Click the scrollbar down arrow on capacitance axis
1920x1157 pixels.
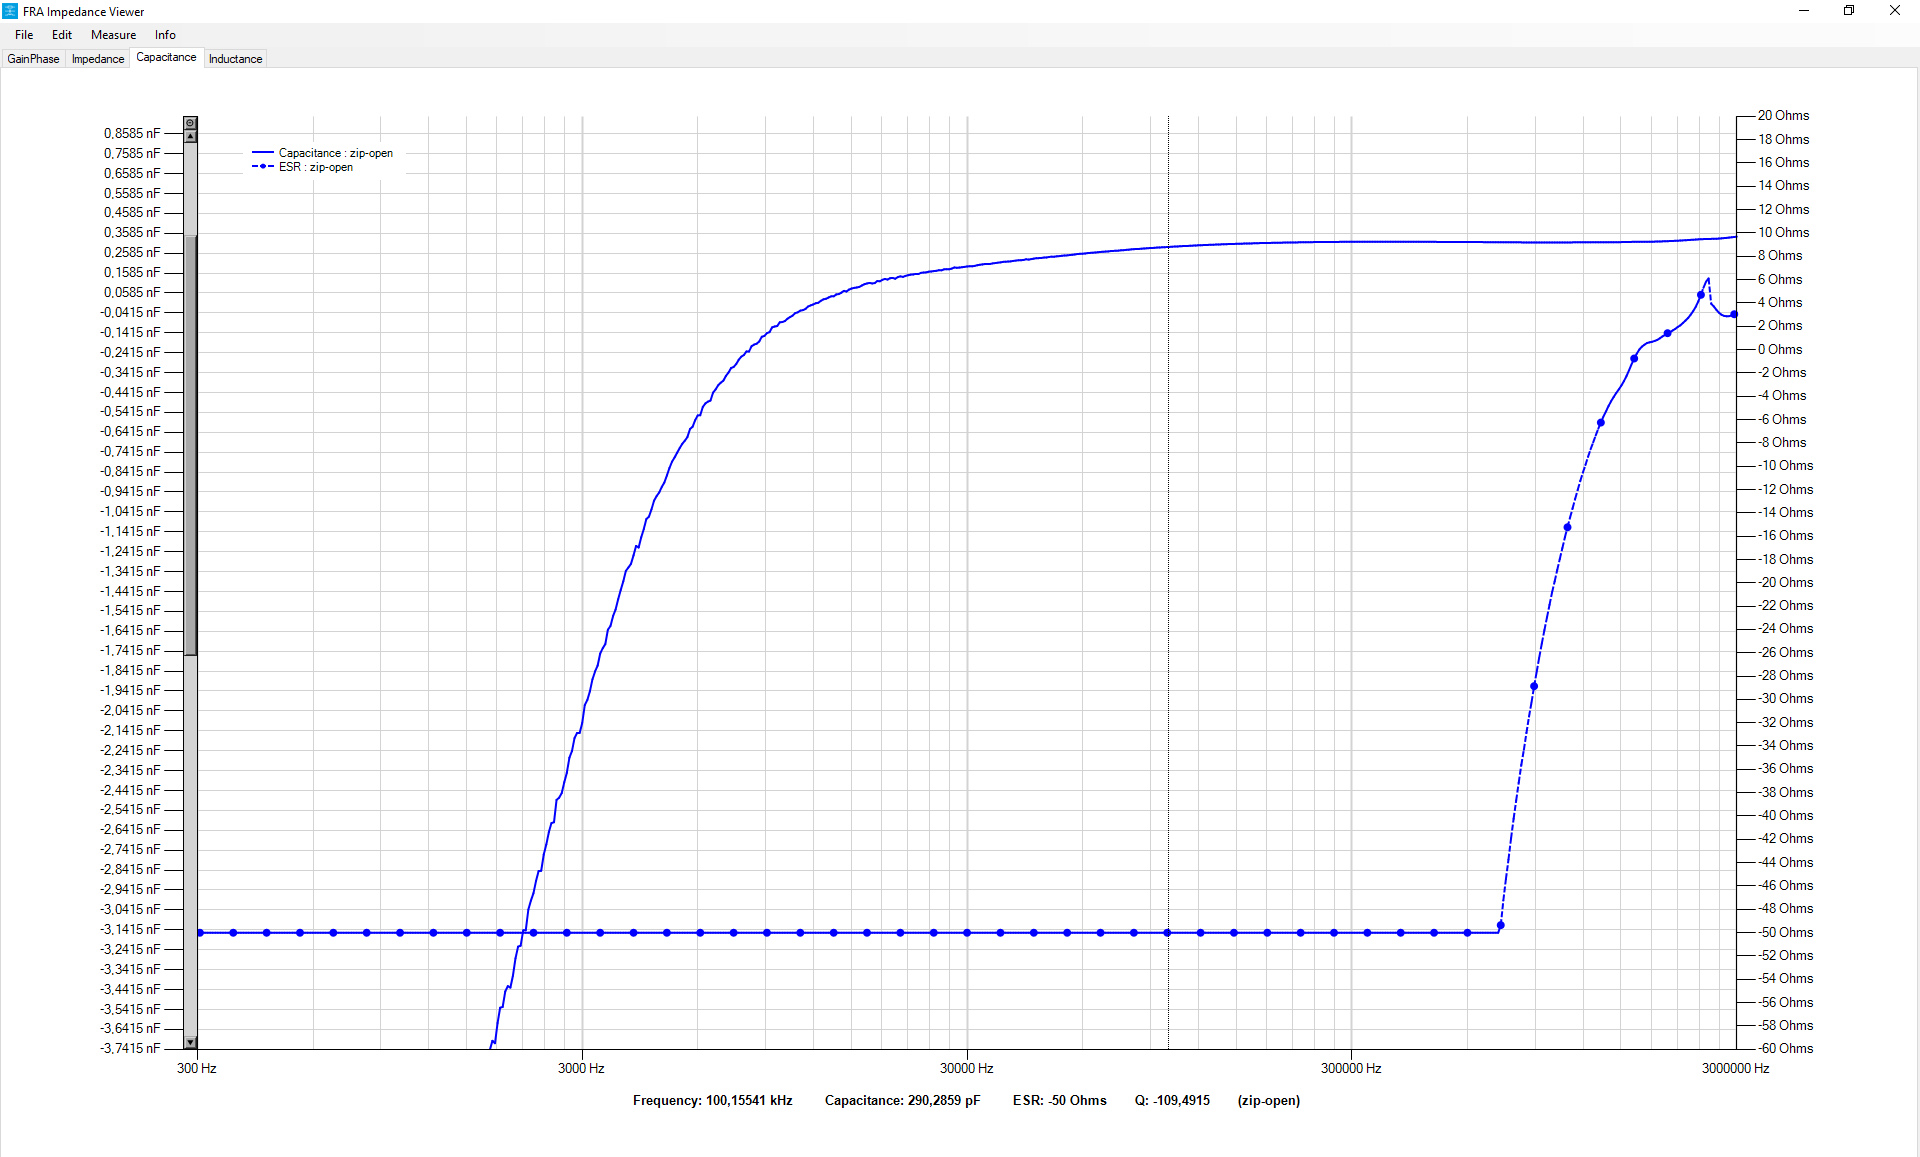pos(190,1042)
